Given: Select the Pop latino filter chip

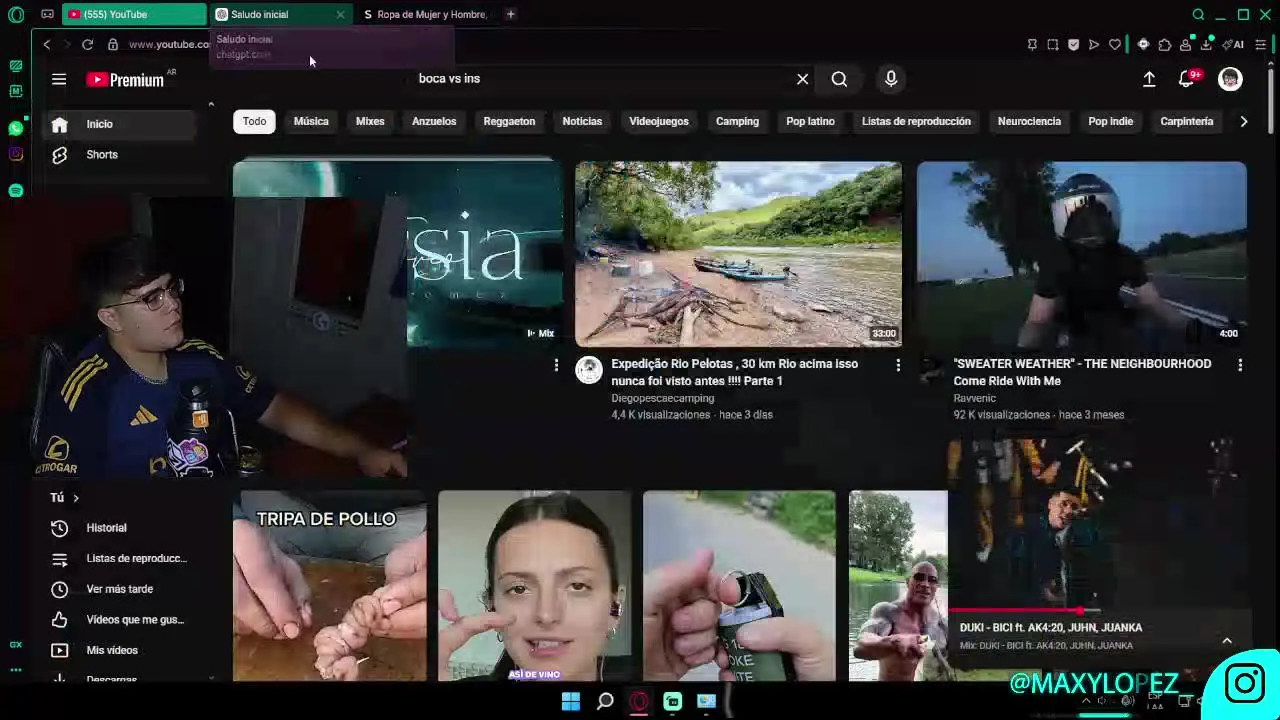Looking at the screenshot, I should 810,121.
